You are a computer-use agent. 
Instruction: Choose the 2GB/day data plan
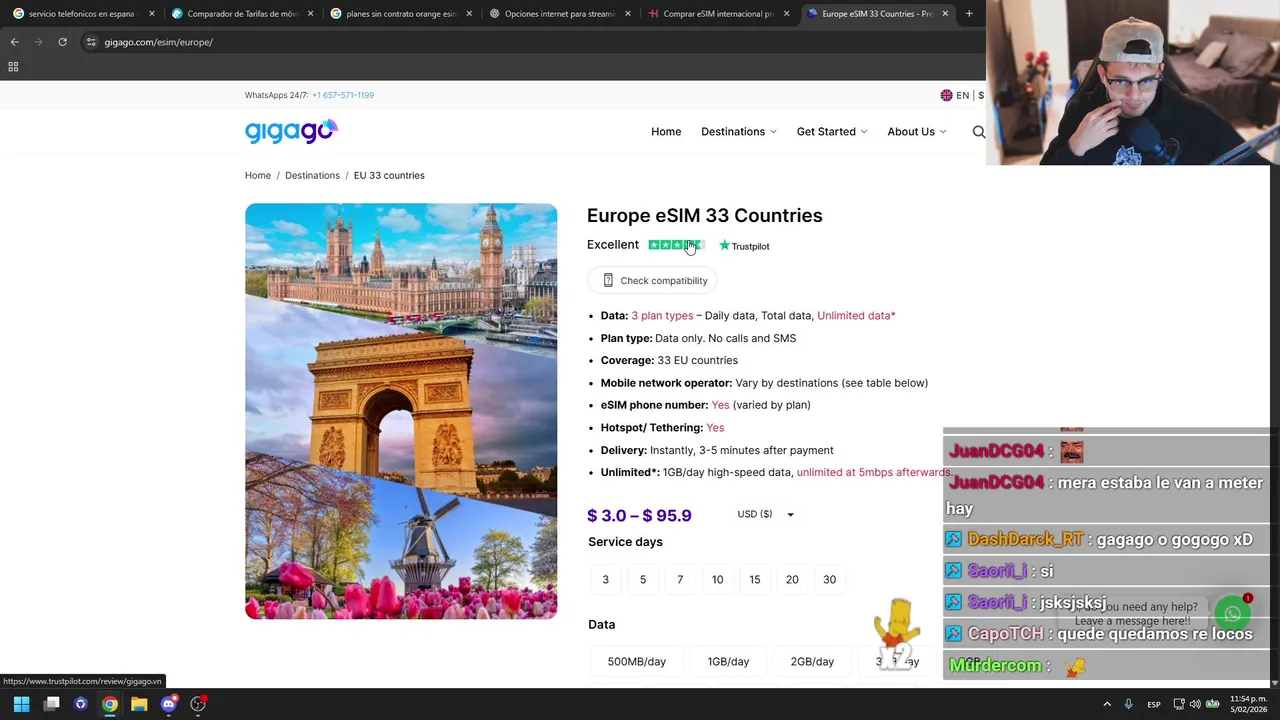click(812, 662)
